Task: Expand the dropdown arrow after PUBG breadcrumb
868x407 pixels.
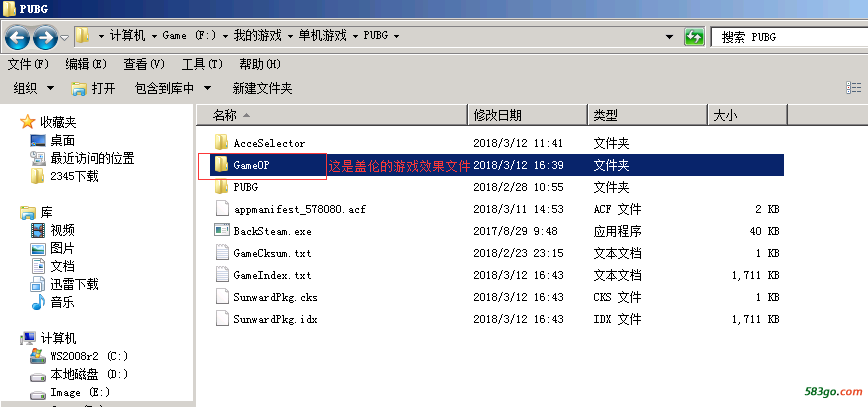Action: pyautogui.click(x=396, y=37)
